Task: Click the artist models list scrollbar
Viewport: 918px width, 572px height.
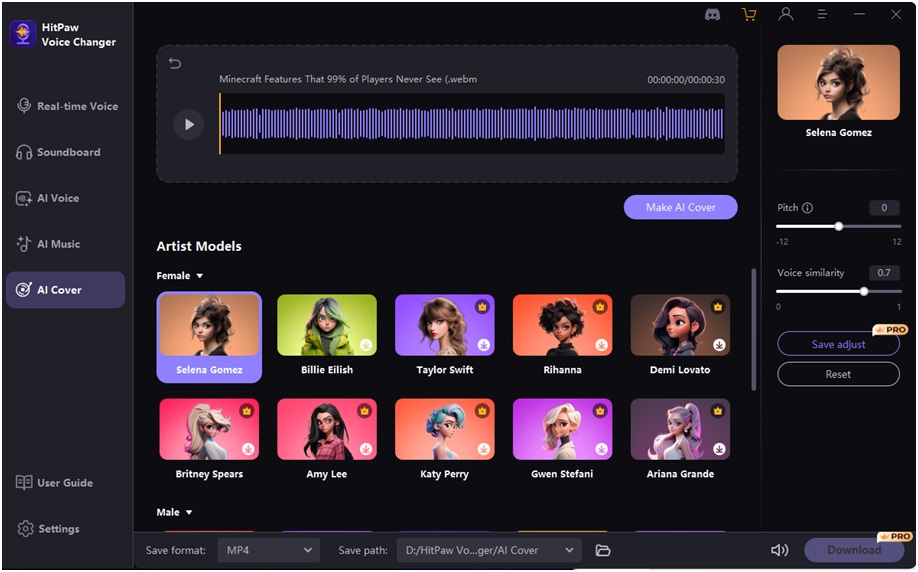Action: 753,330
